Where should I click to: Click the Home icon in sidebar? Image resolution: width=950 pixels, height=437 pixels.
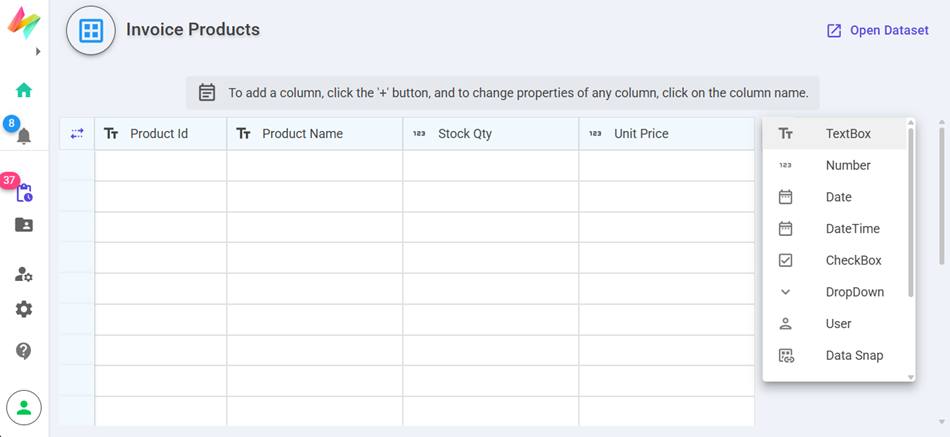24,90
